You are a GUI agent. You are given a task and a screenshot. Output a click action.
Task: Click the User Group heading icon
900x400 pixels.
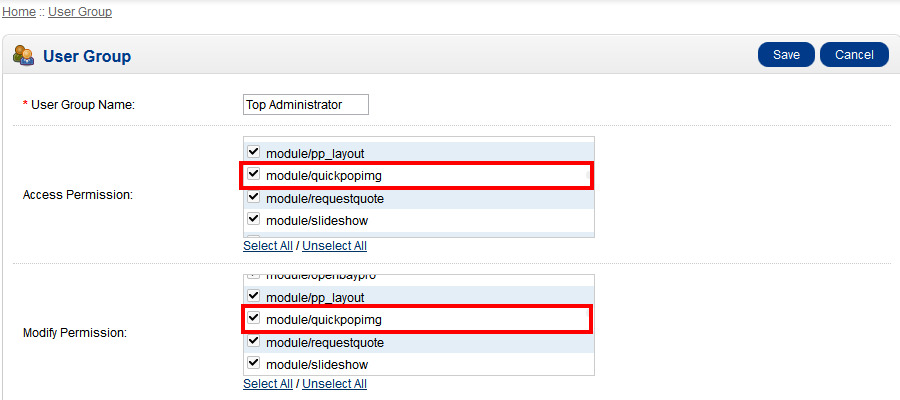click(24, 55)
